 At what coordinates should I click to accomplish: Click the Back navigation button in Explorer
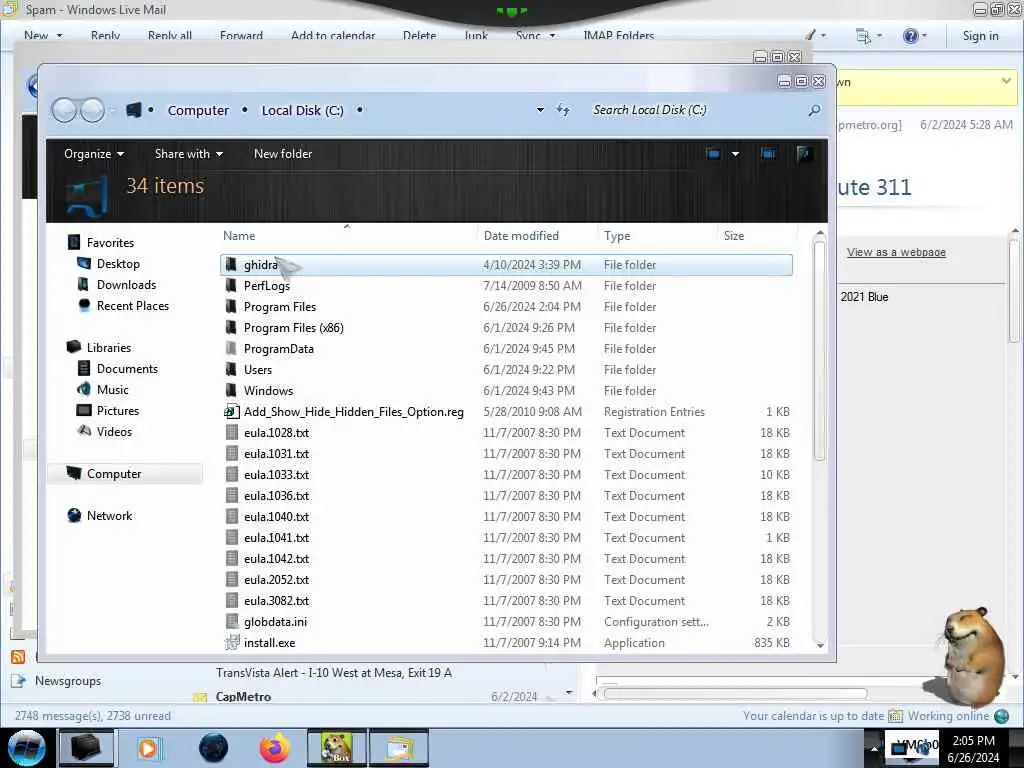pyautogui.click(x=65, y=110)
